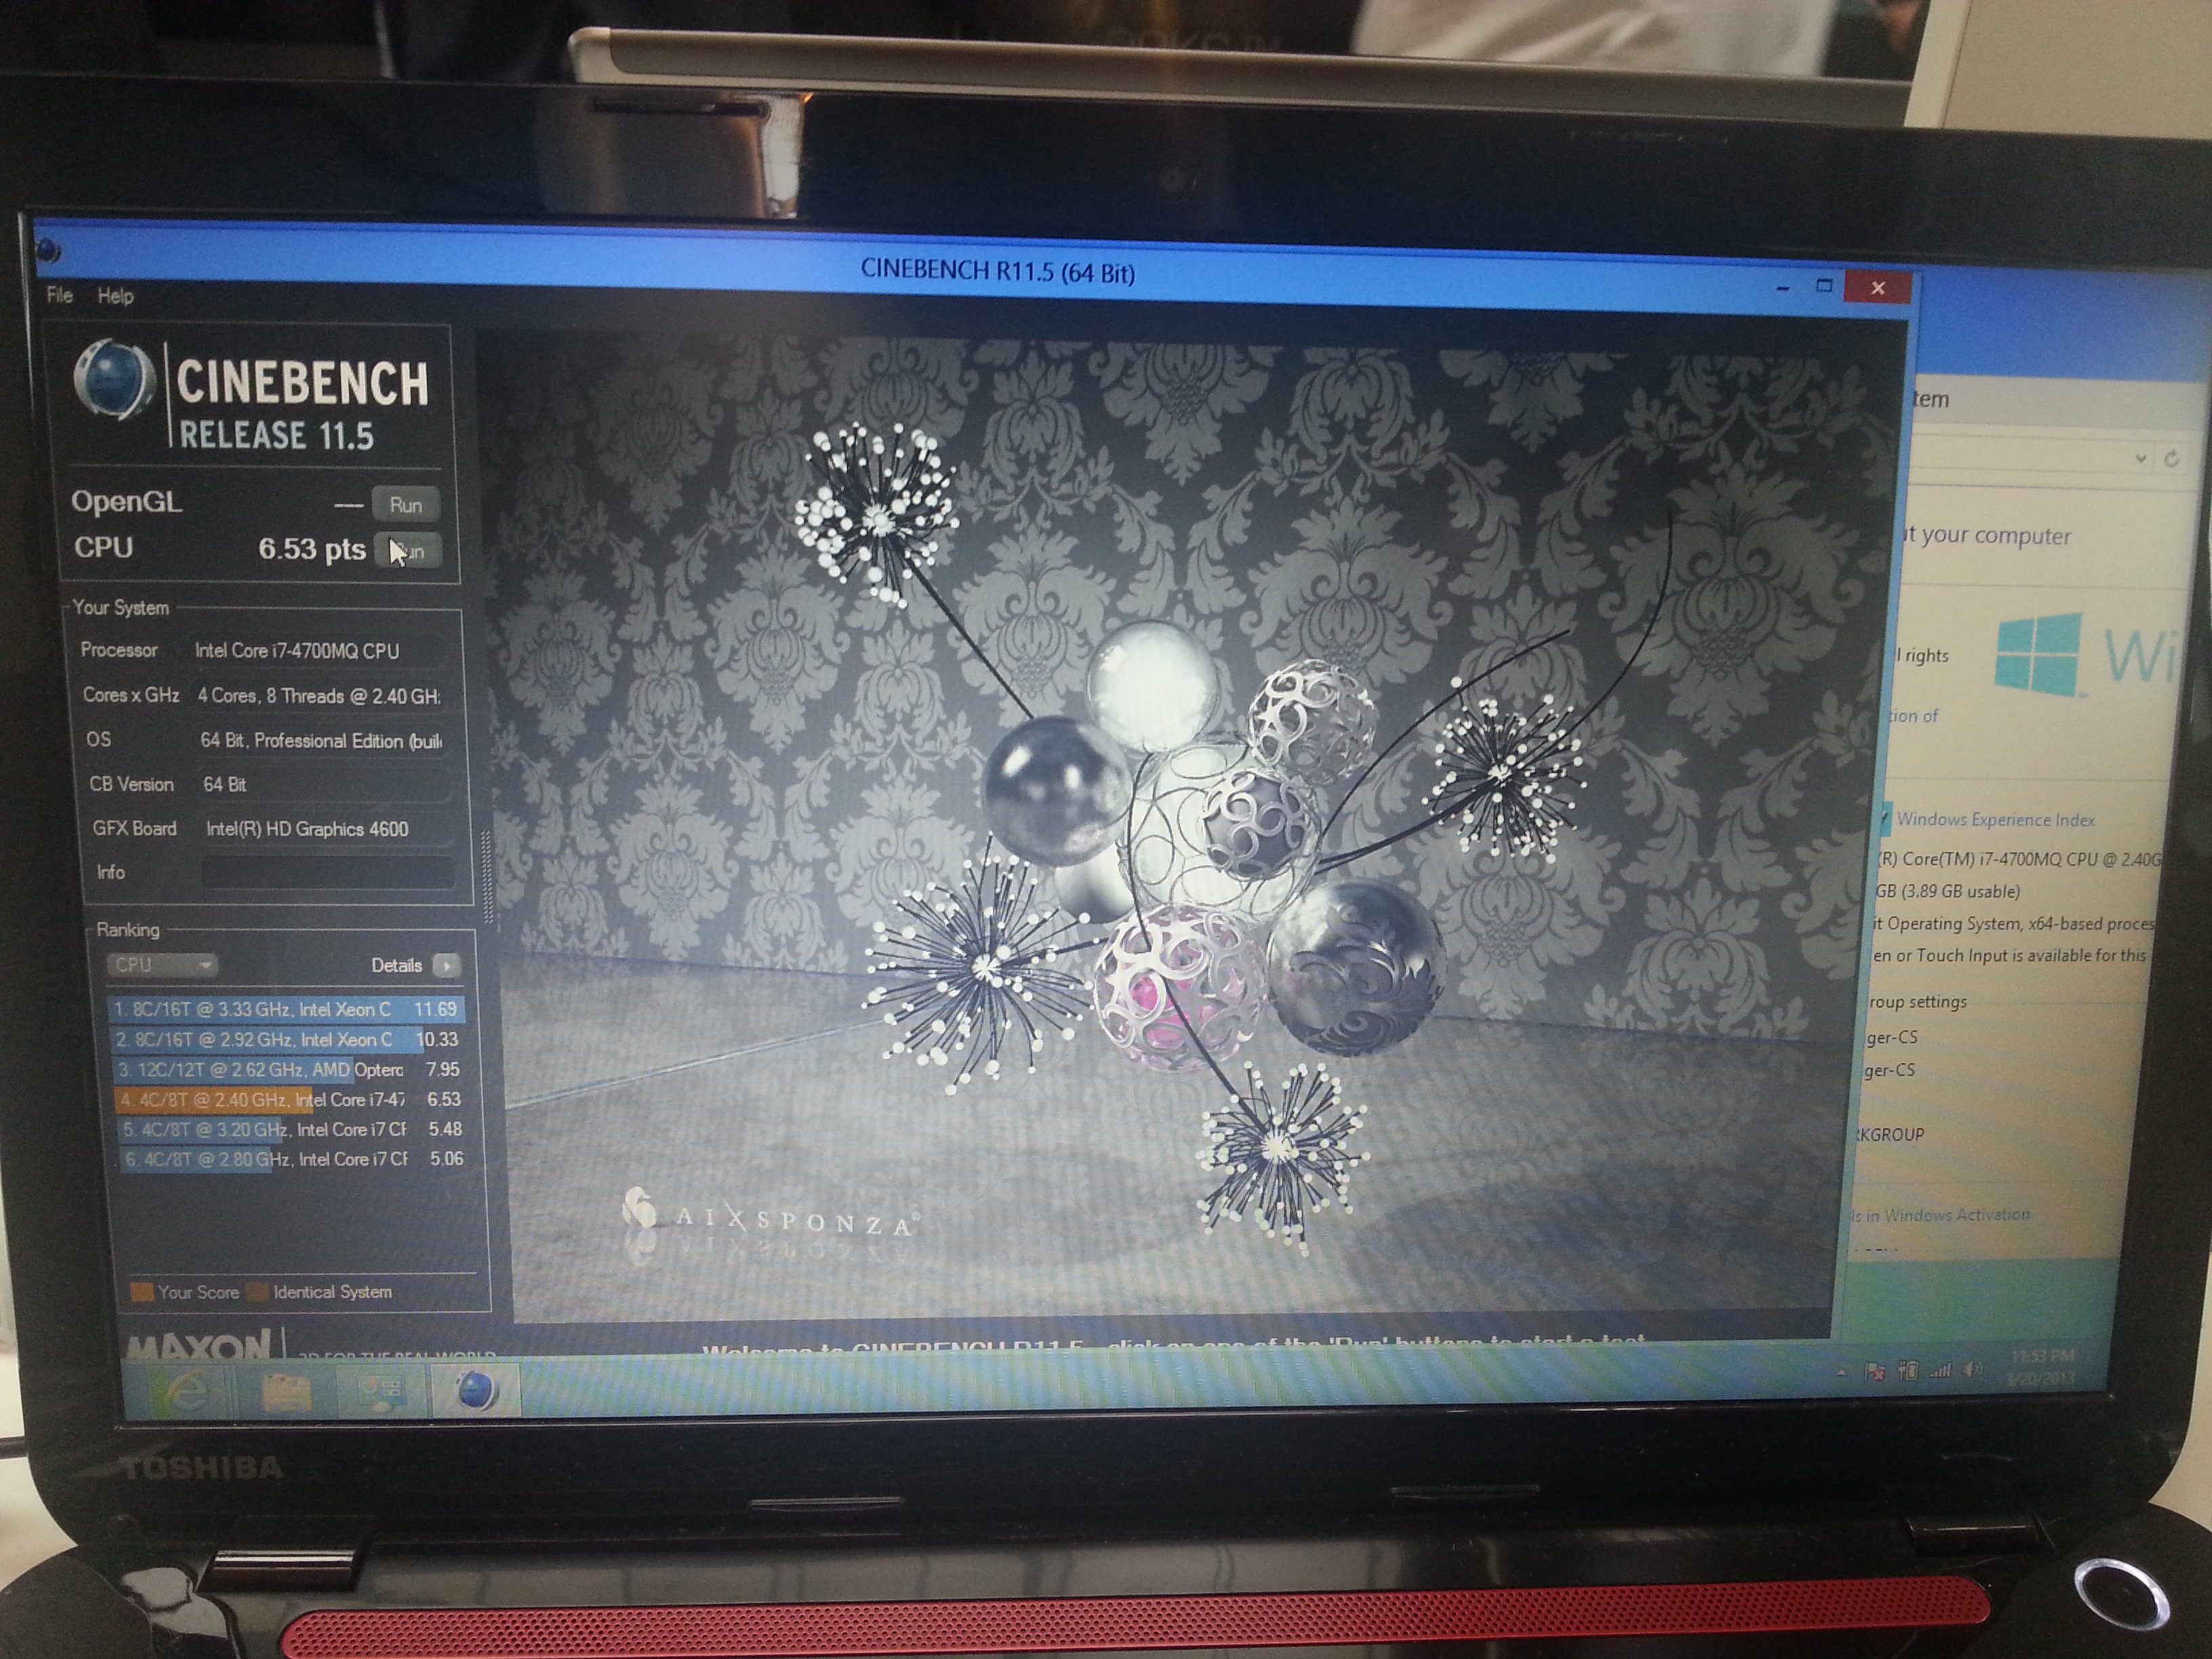
Task: Select the 4C/8T 2.80 GHz Core i7 row
Action: 294,1159
